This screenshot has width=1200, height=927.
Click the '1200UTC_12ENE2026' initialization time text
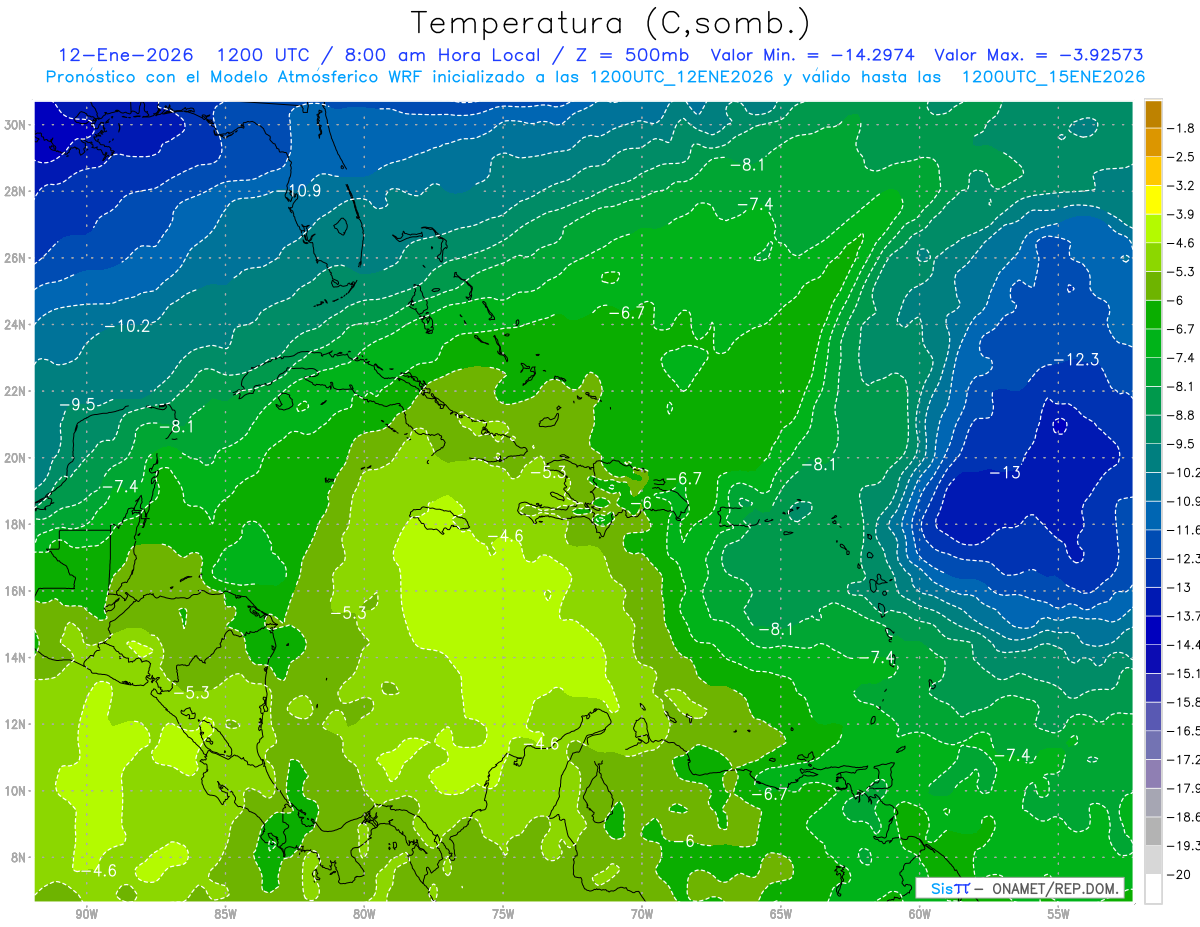[x=681, y=77]
